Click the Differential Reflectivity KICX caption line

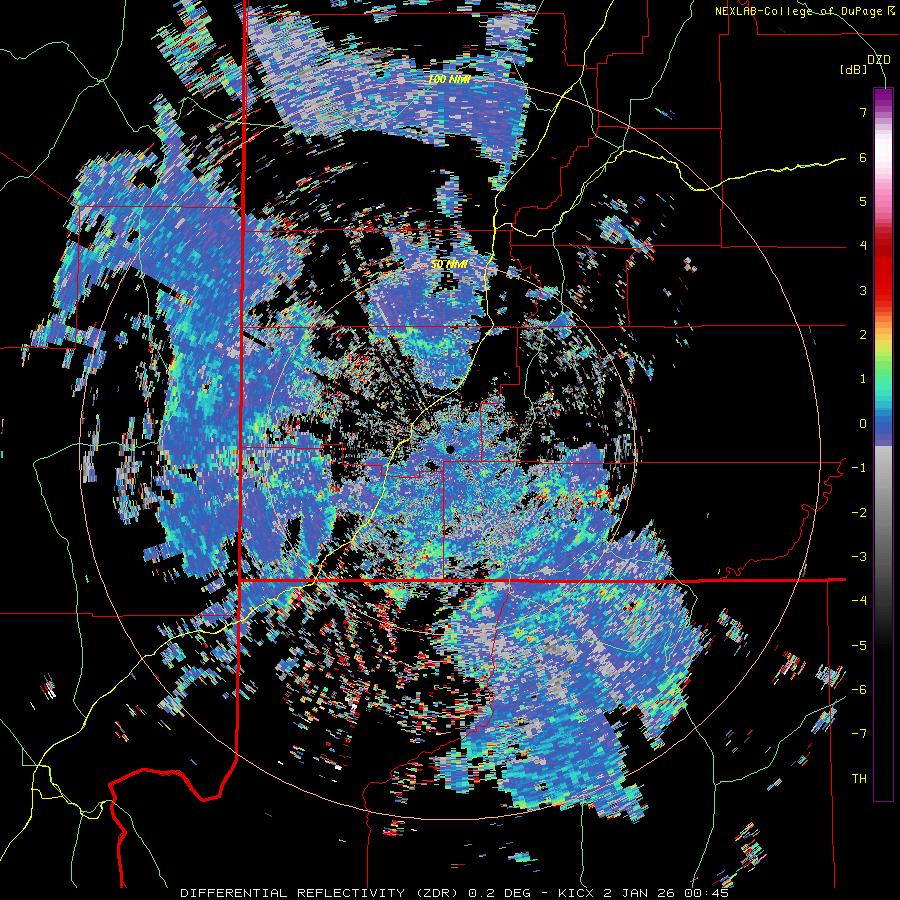pyautogui.click(x=455, y=893)
